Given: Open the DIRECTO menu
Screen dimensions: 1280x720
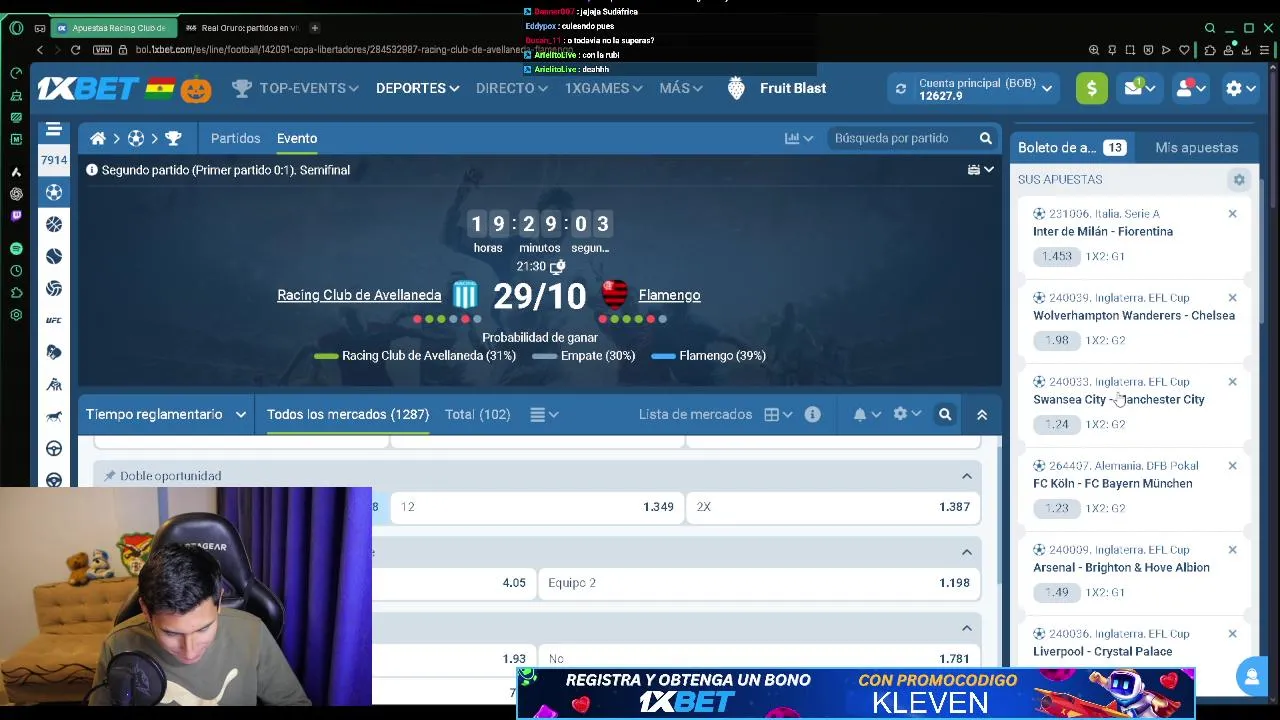Looking at the screenshot, I should [512, 88].
